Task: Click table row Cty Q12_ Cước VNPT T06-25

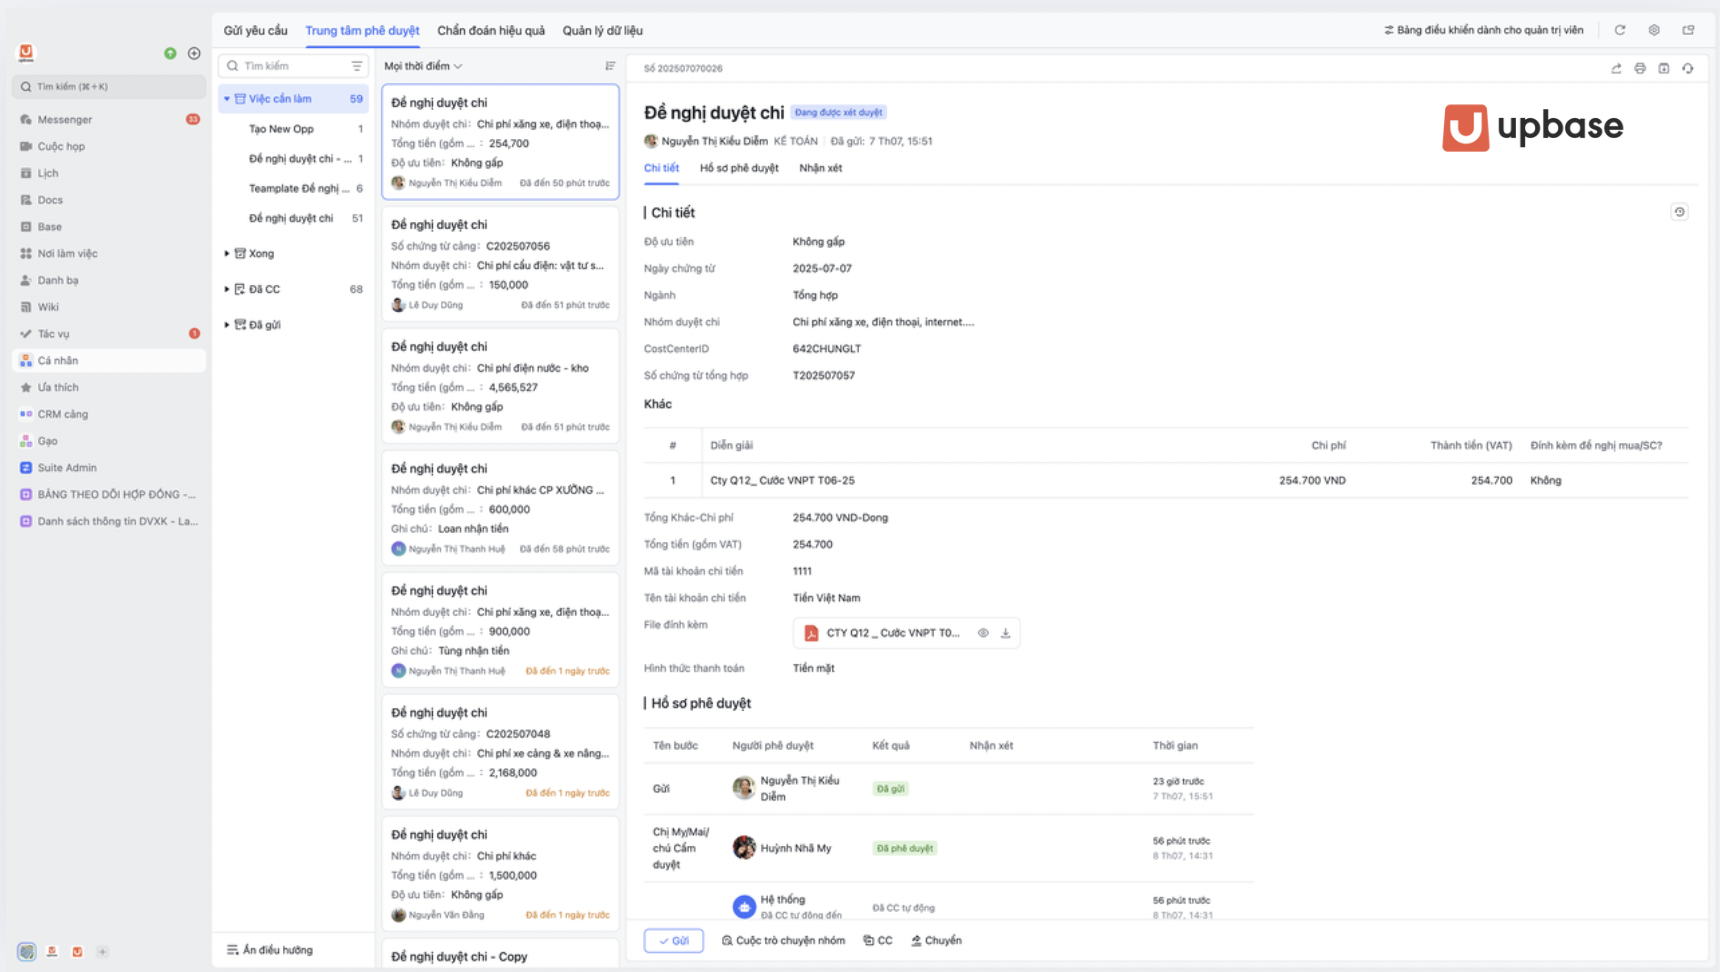Action: (x=1165, y=480)
